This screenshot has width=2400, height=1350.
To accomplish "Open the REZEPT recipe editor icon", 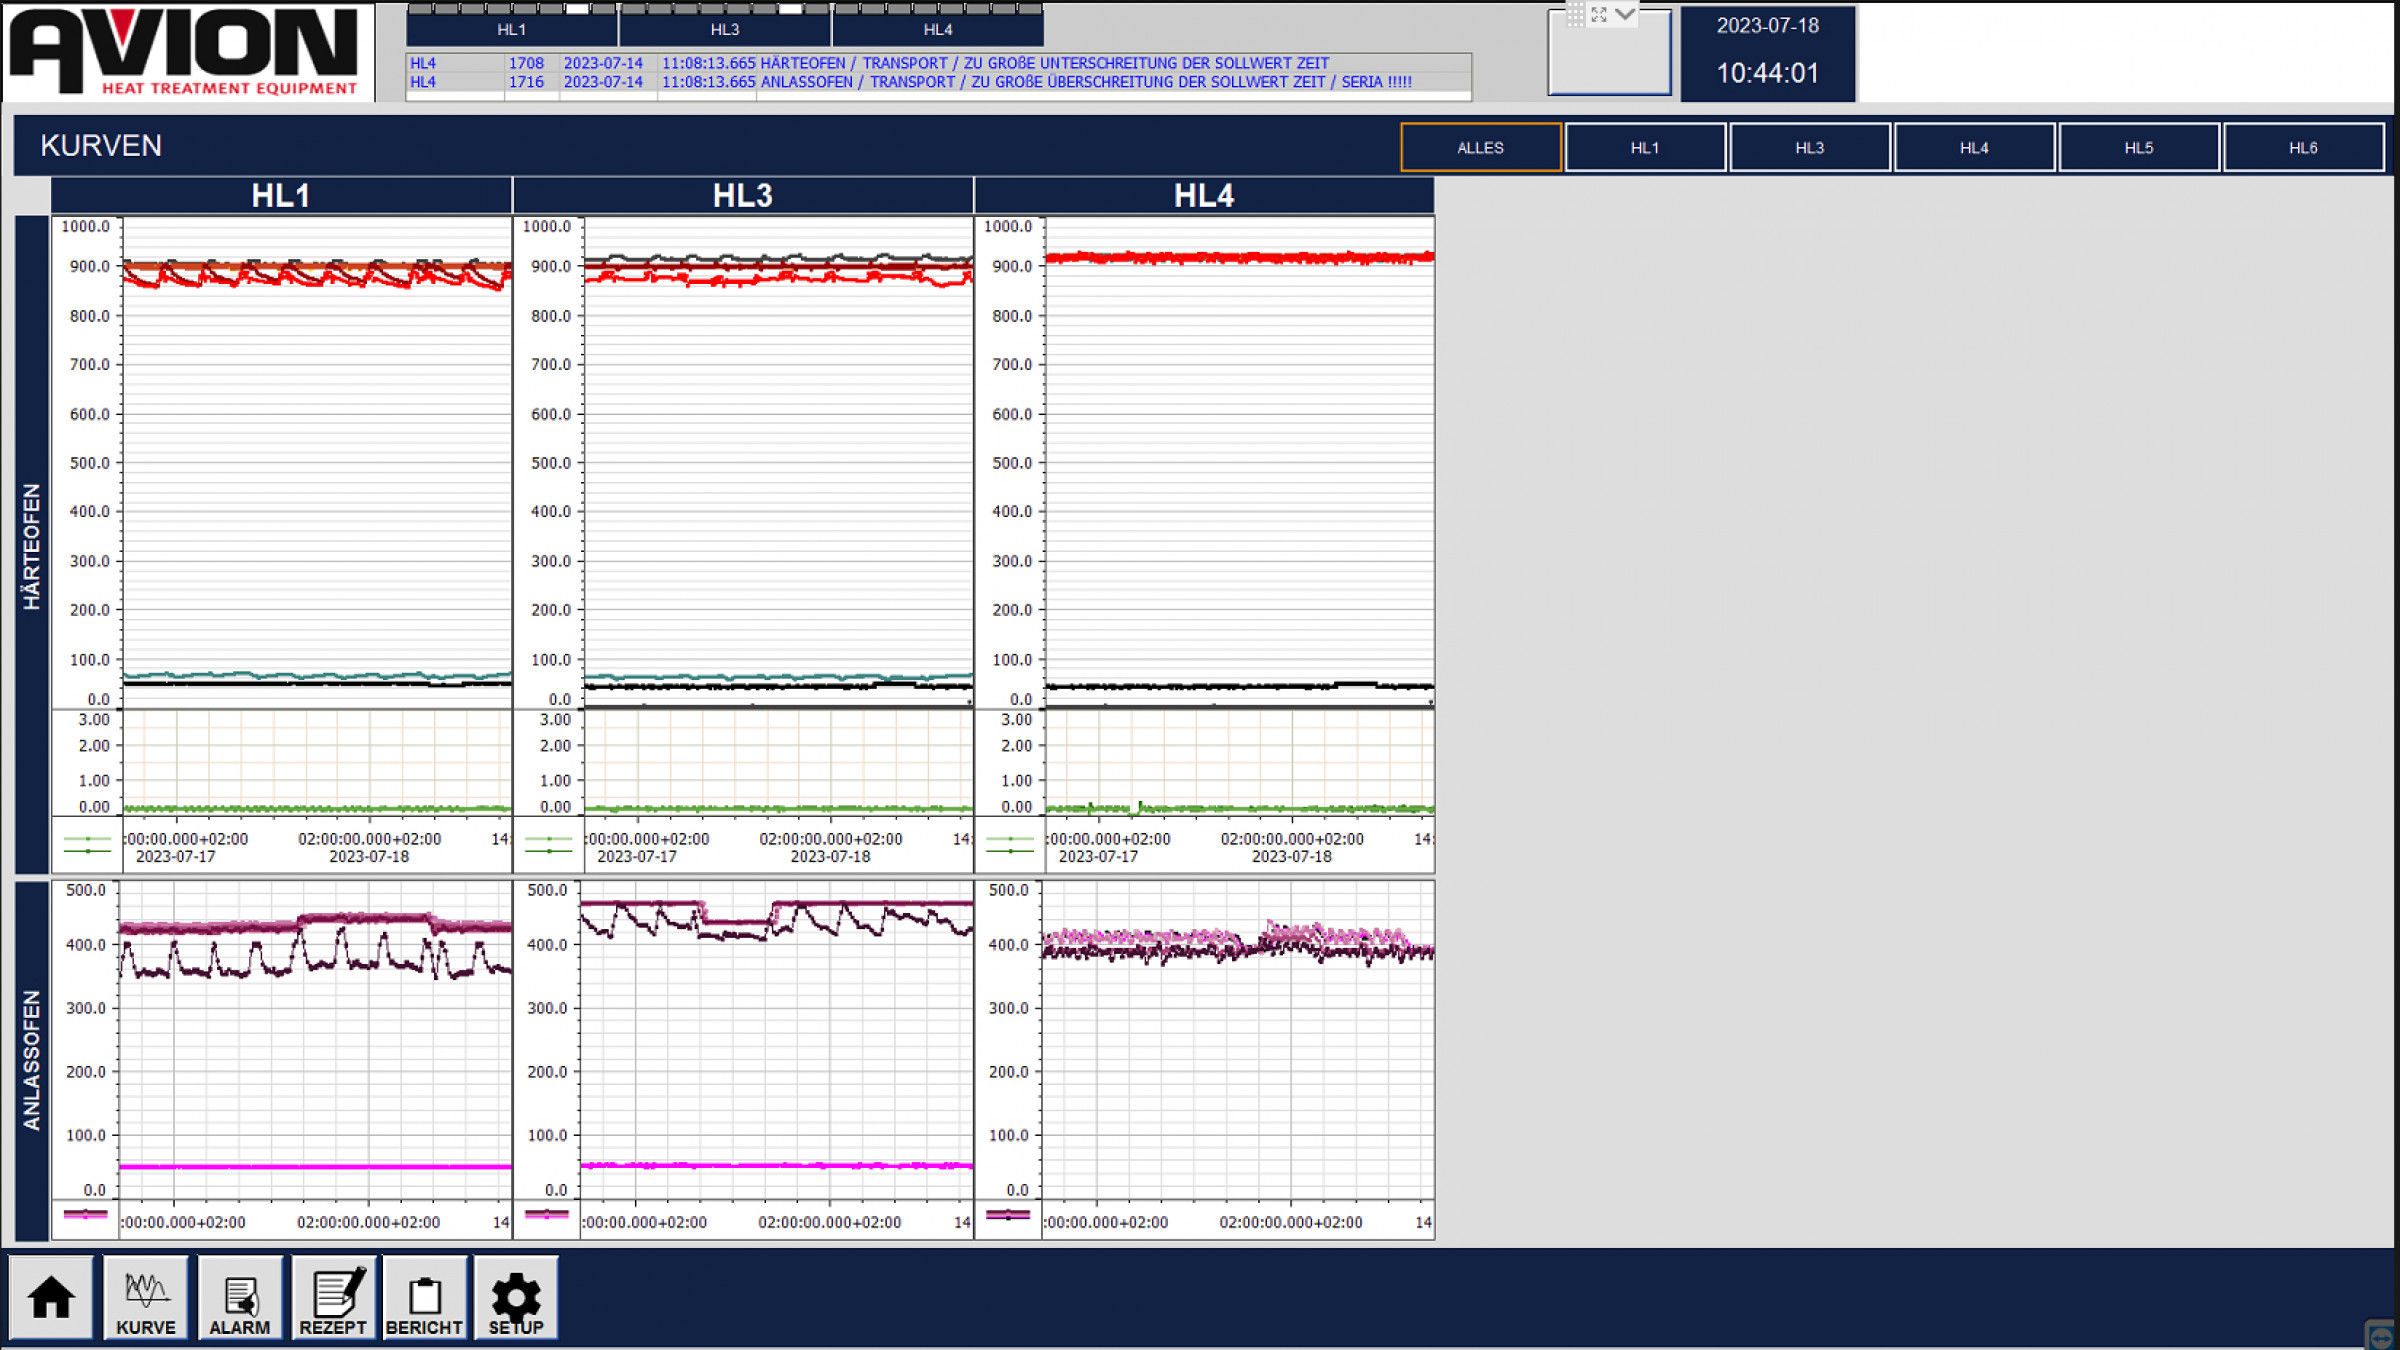I will [x=333, y=1298].
